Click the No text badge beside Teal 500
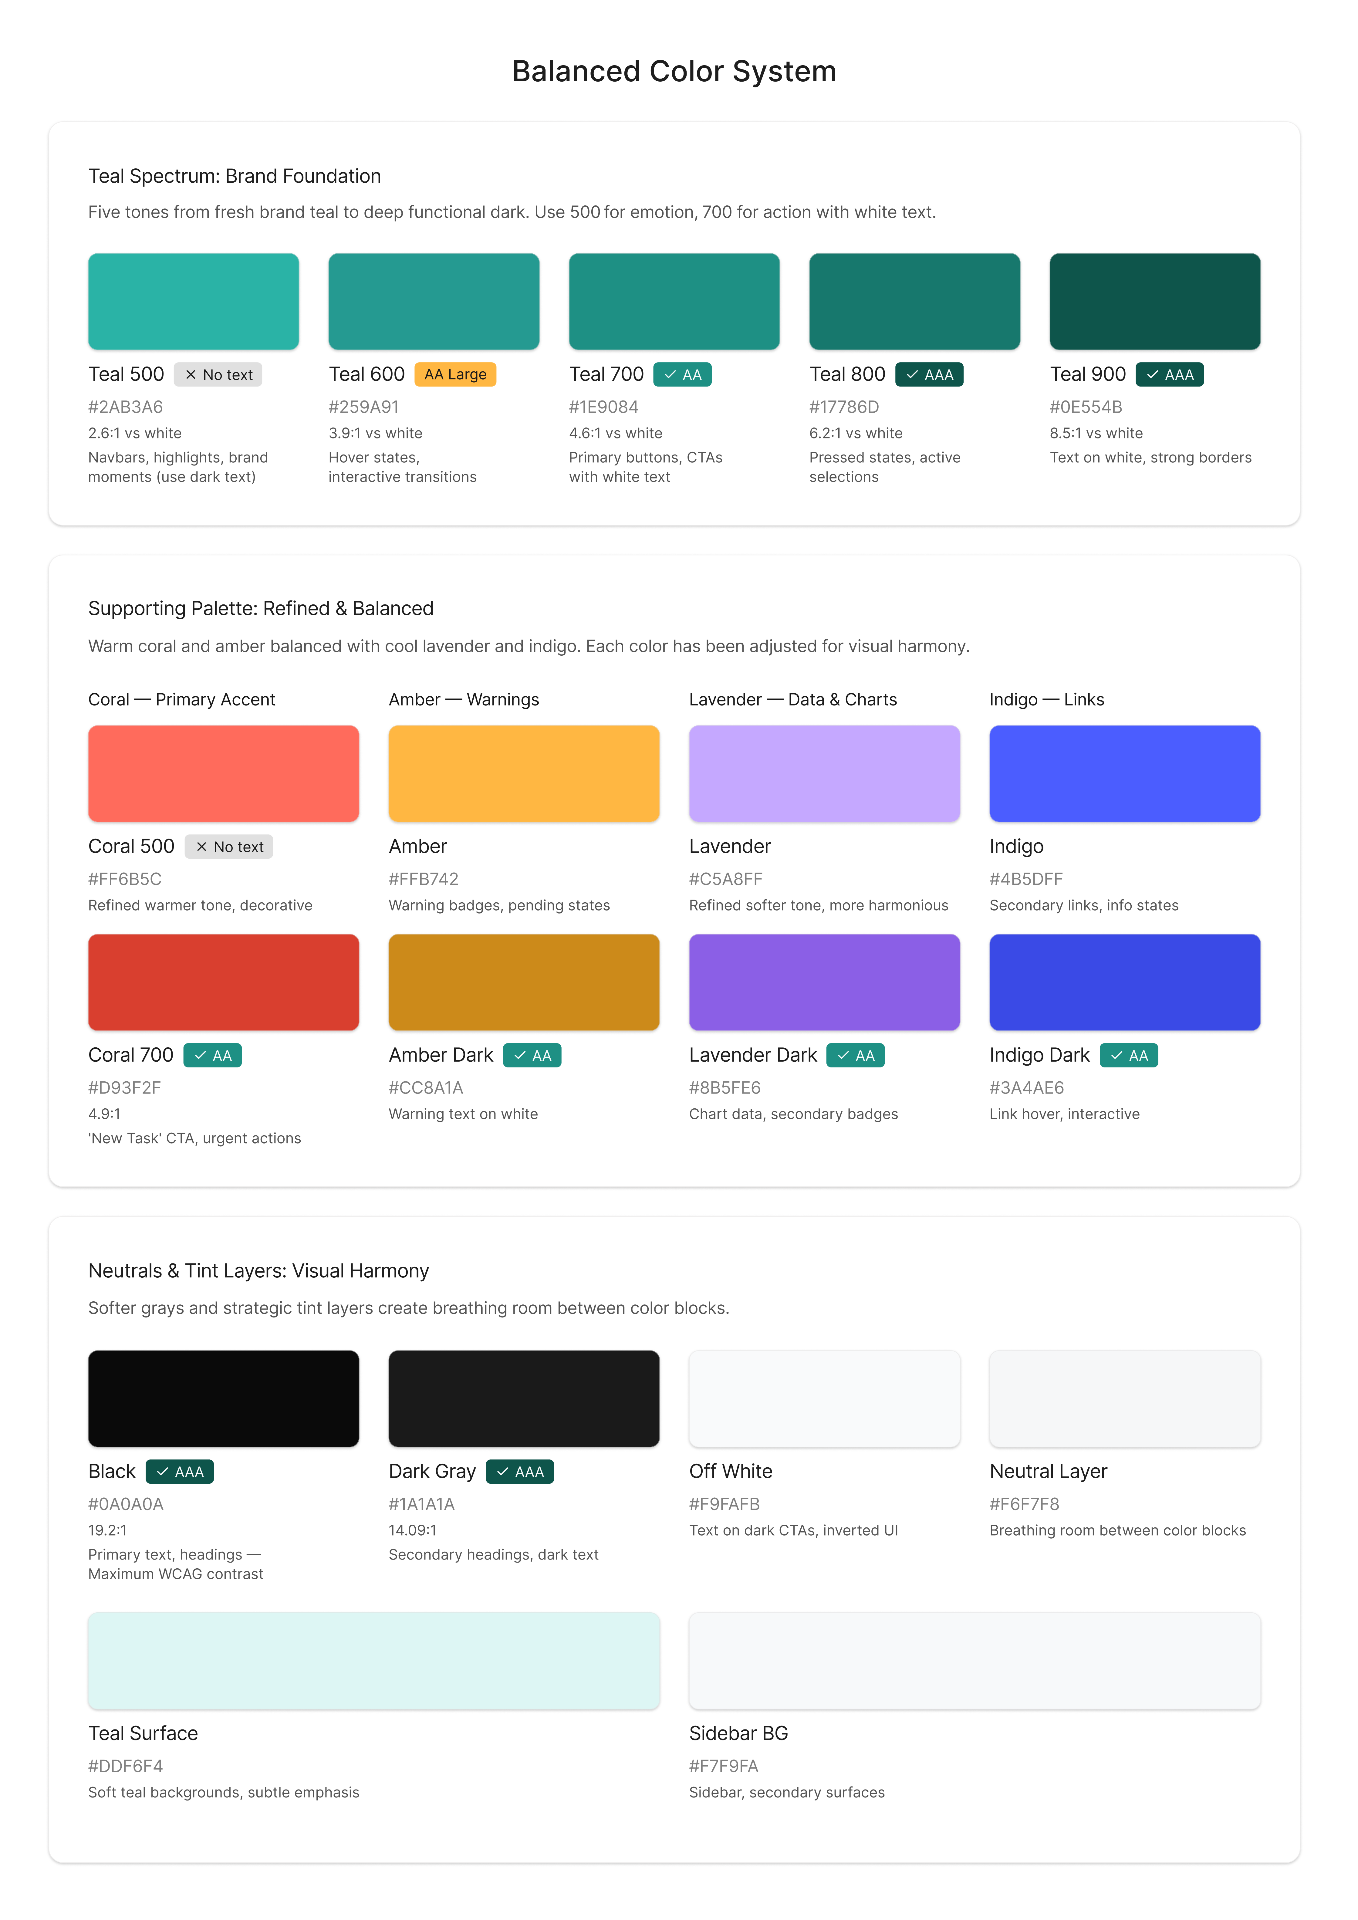1358x1920 pixels. (218, 375)
